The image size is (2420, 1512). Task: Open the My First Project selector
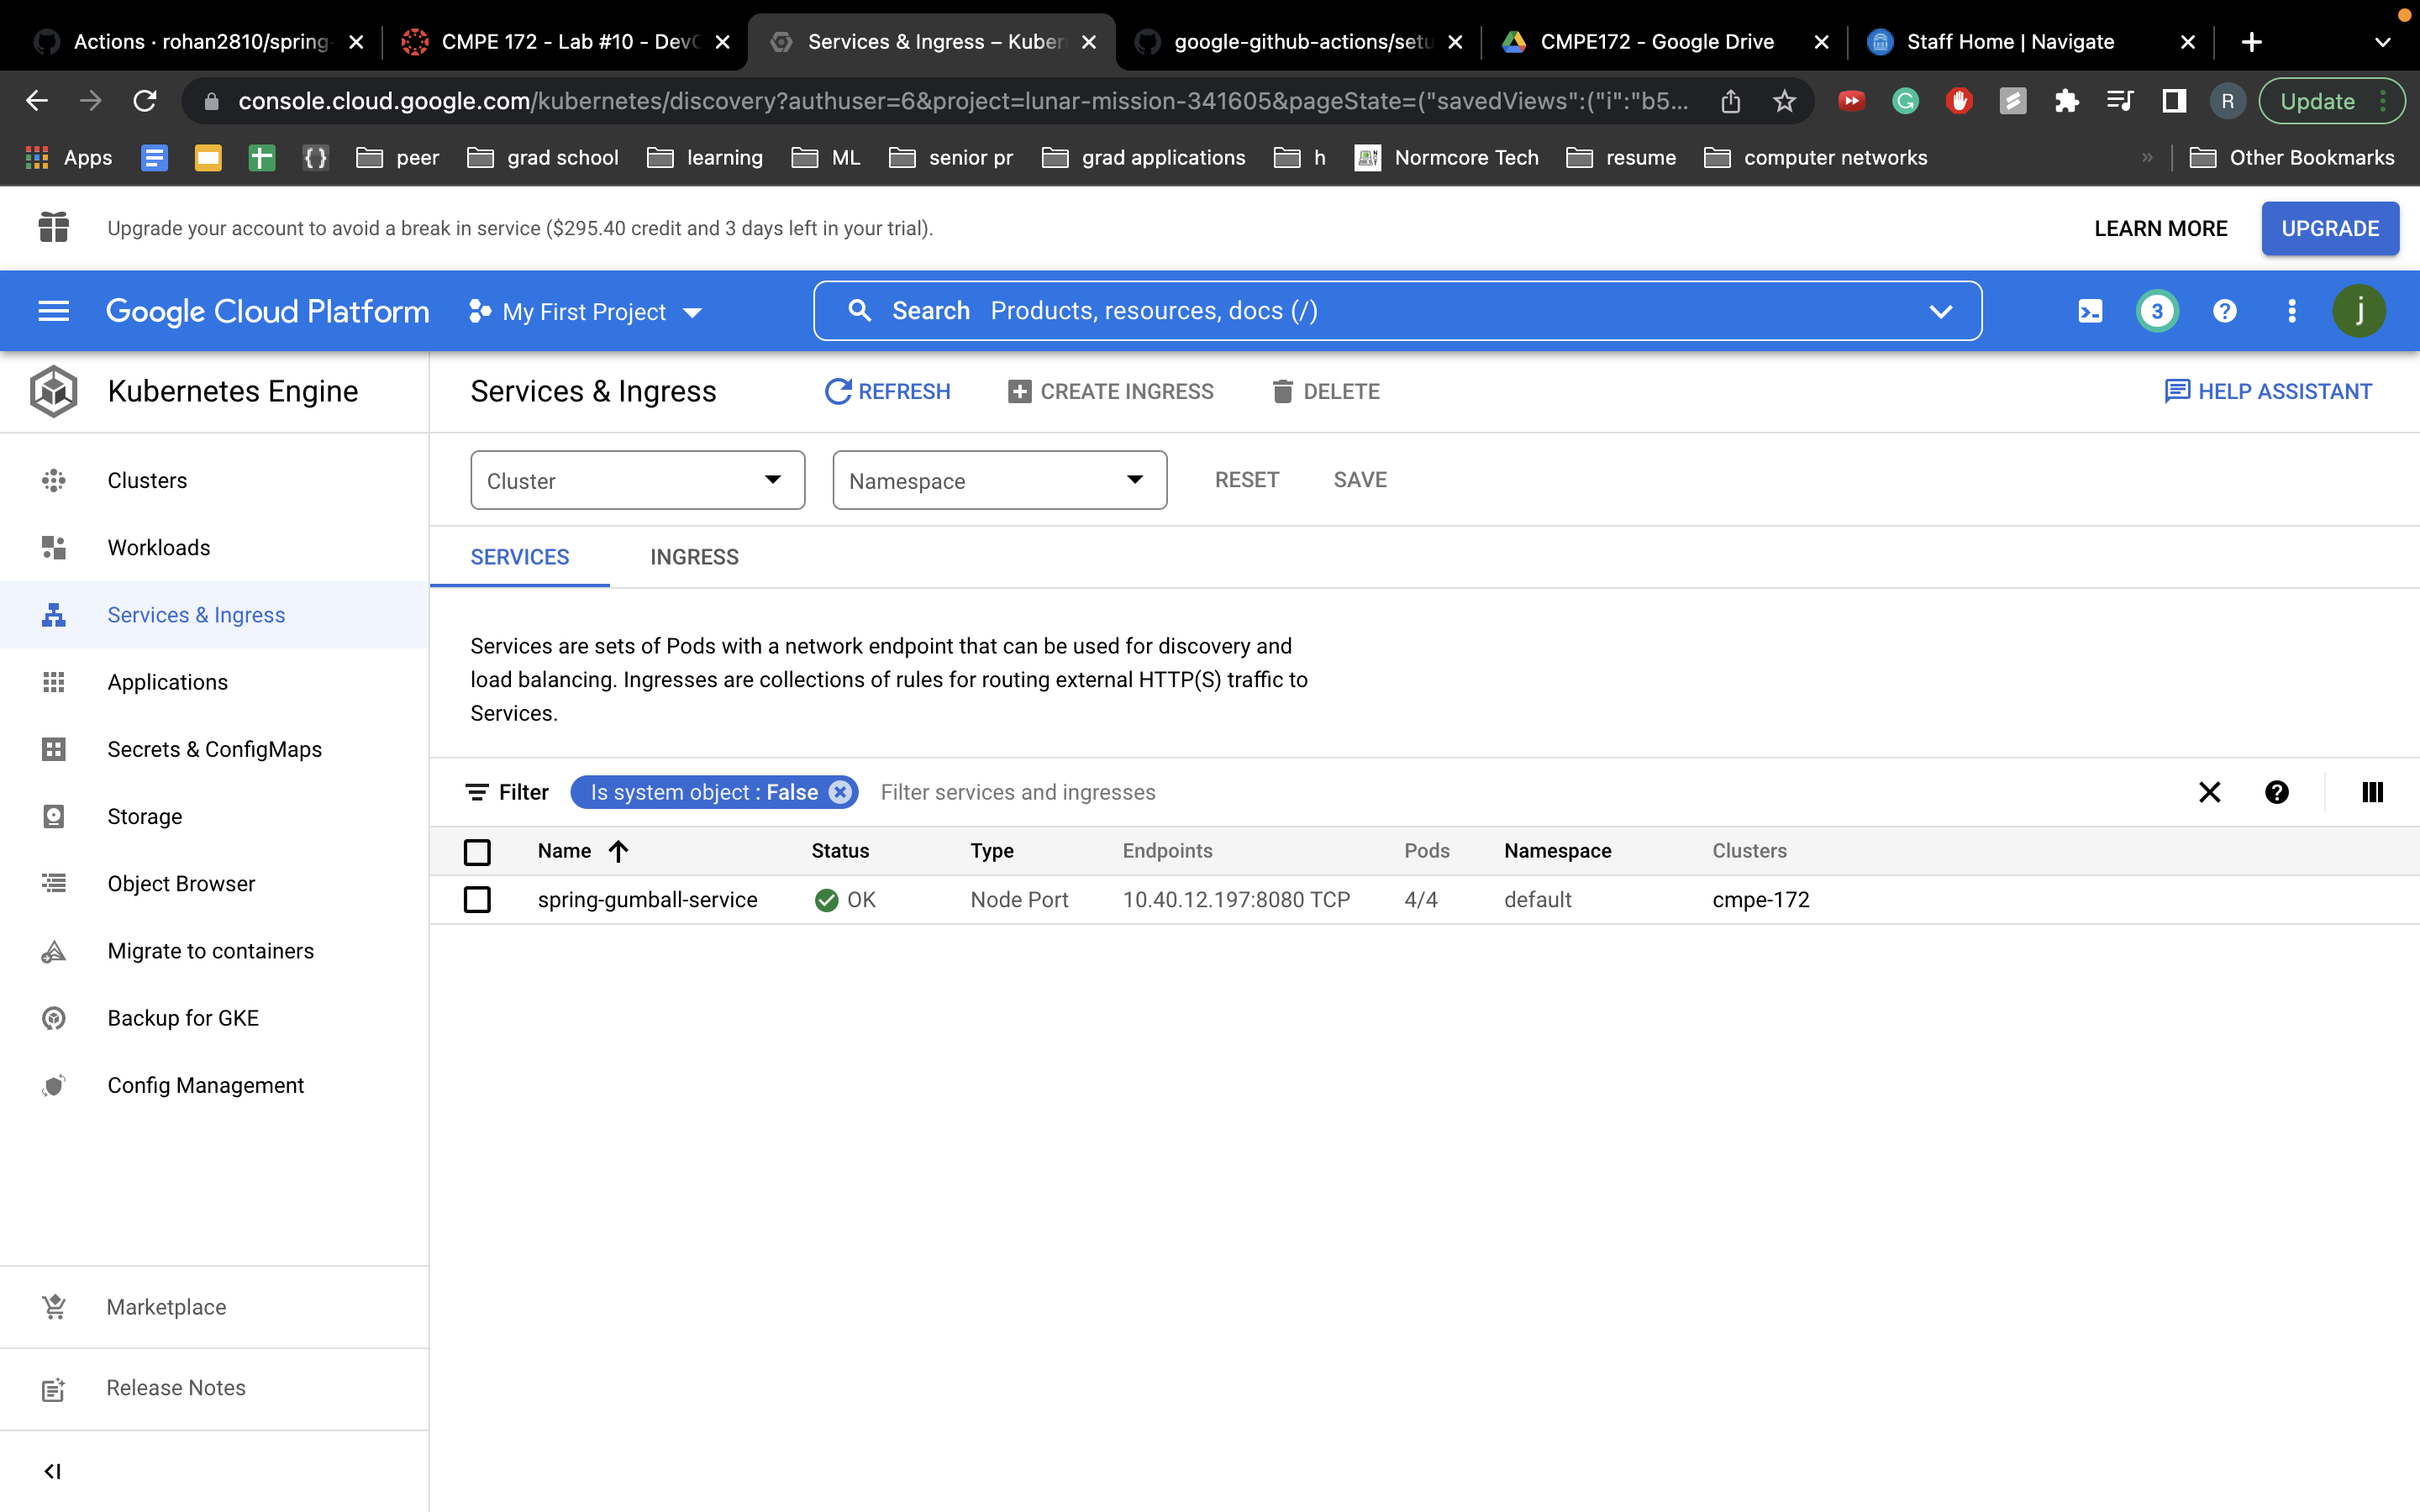586,312
